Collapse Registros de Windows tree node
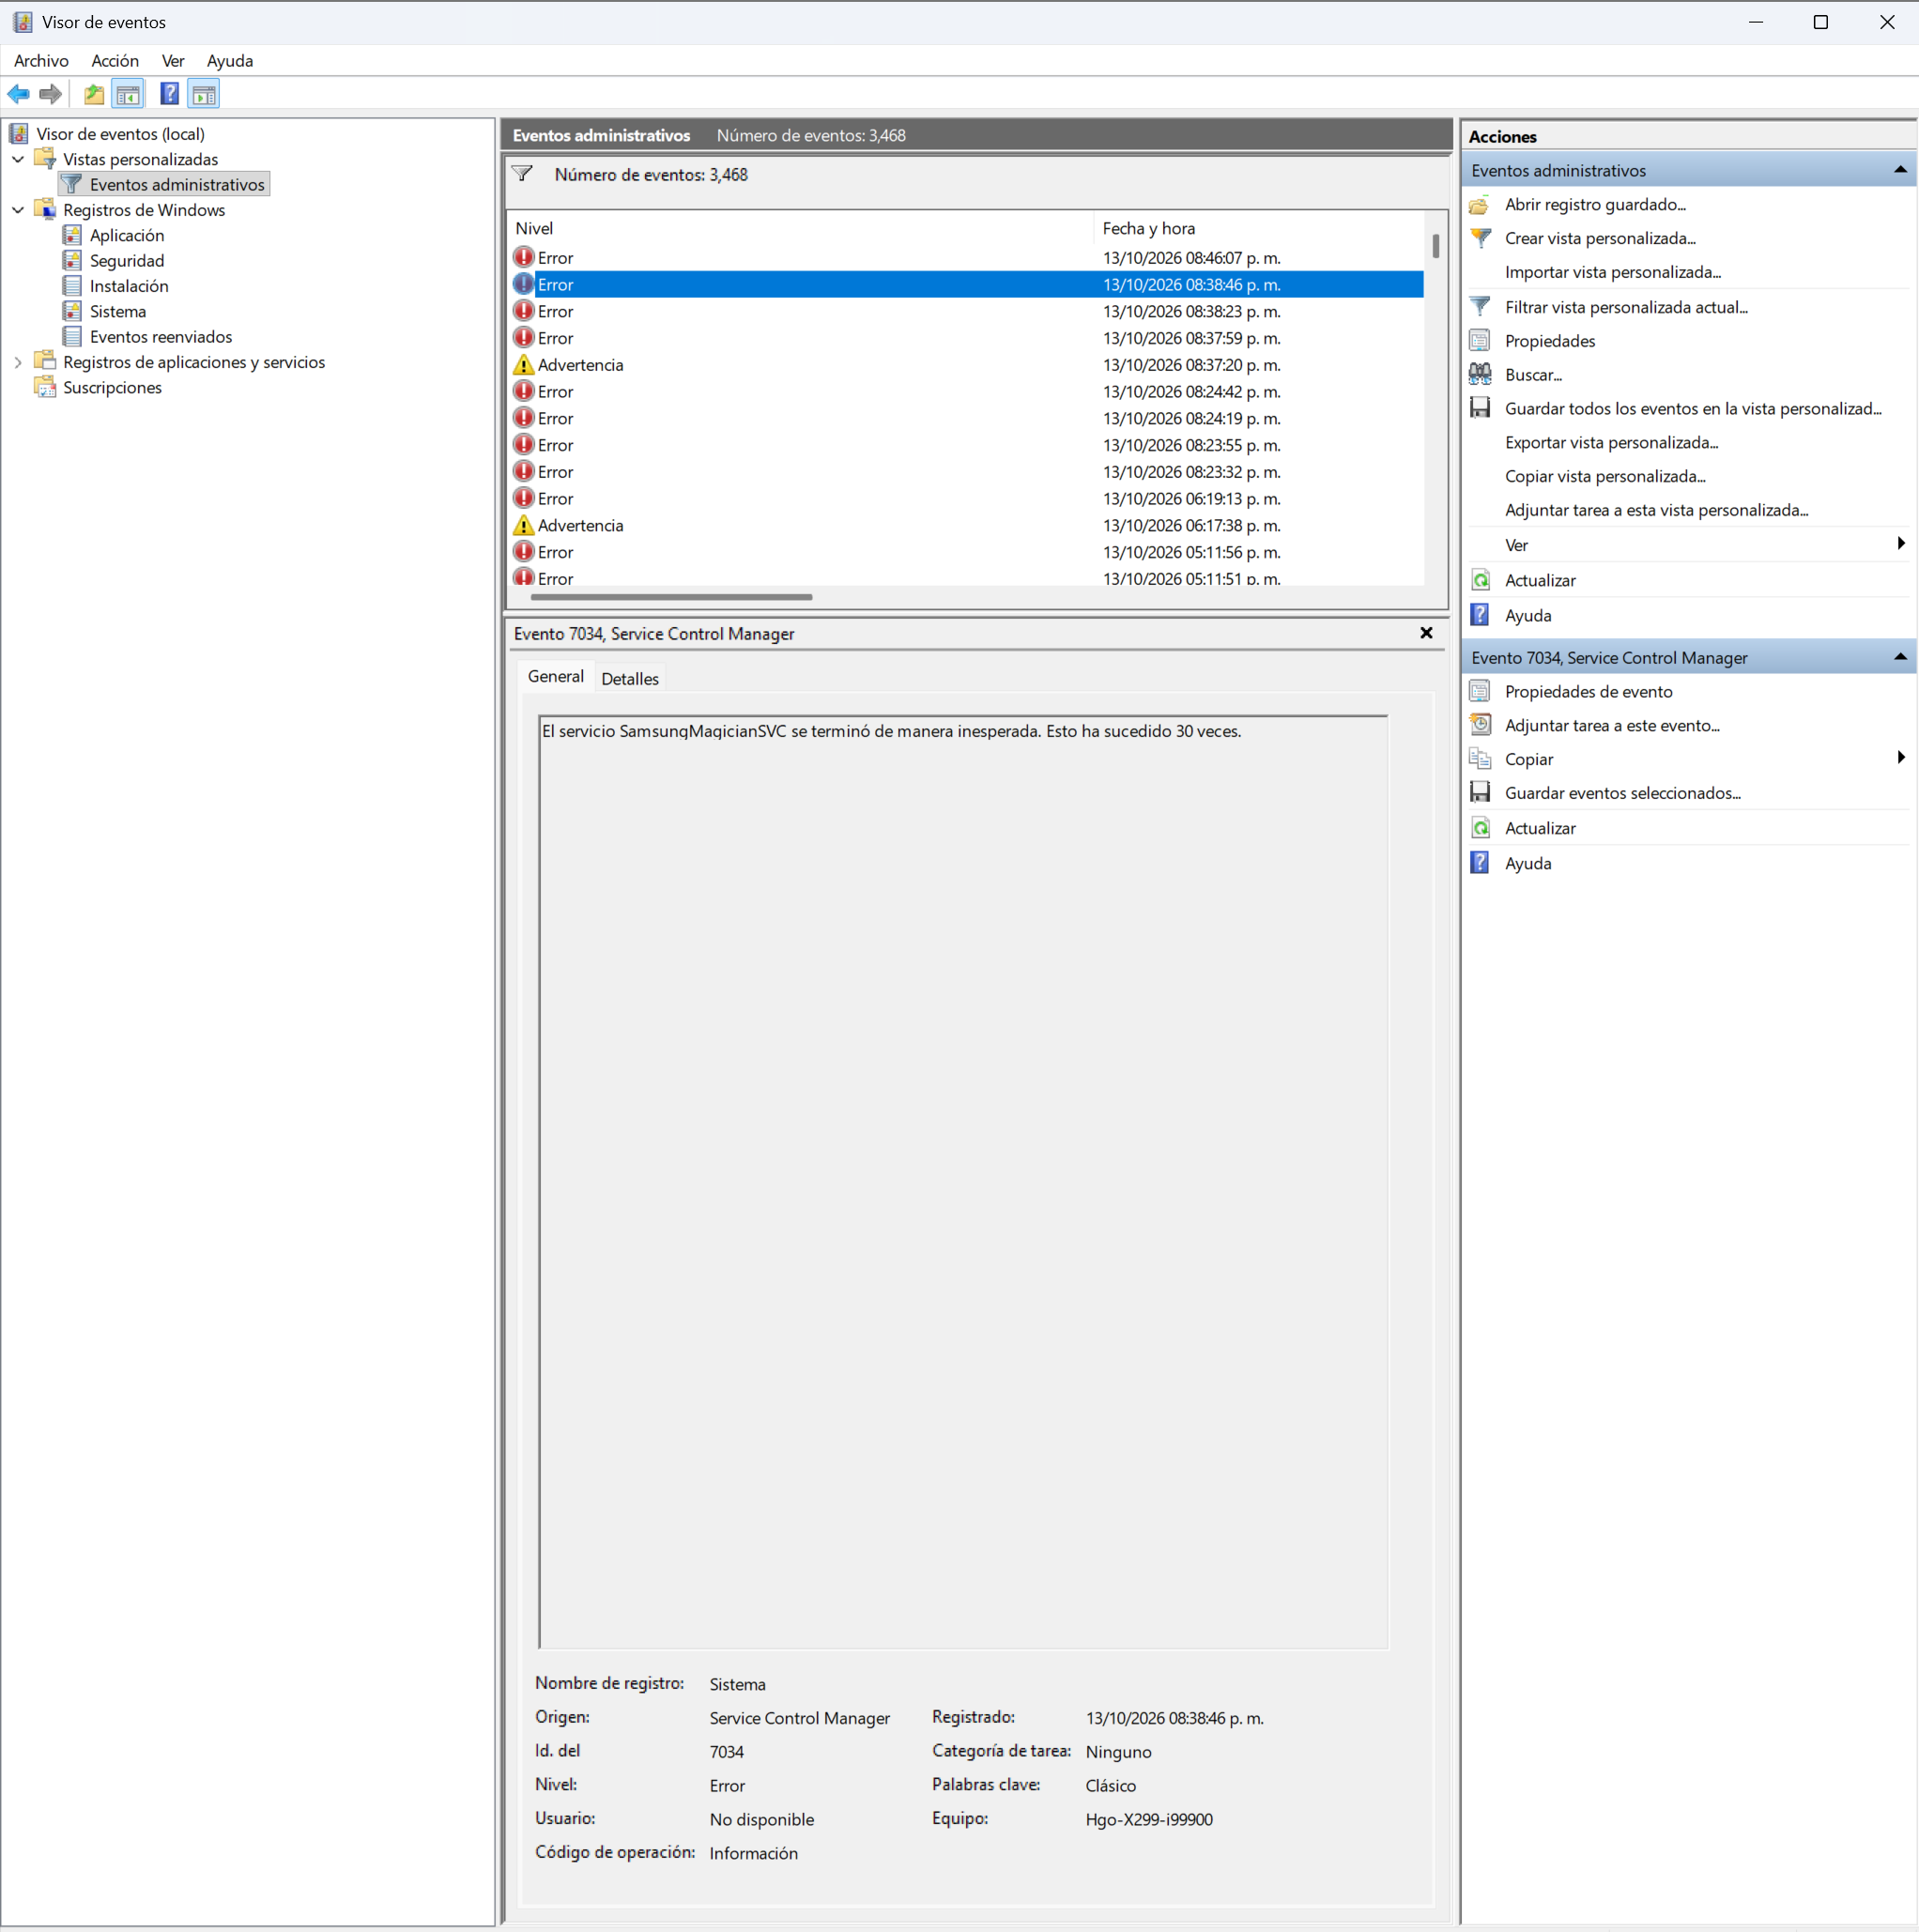 [x=18, y=210]
